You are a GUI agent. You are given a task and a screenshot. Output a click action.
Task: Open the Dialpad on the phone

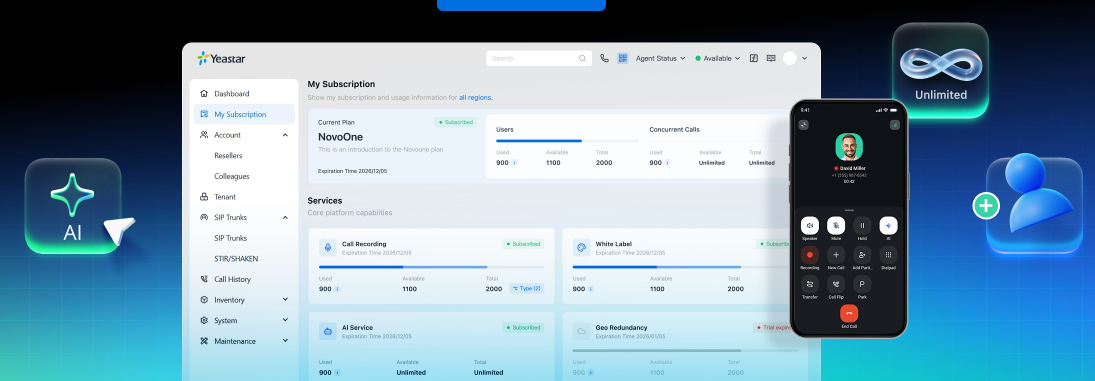888,255
